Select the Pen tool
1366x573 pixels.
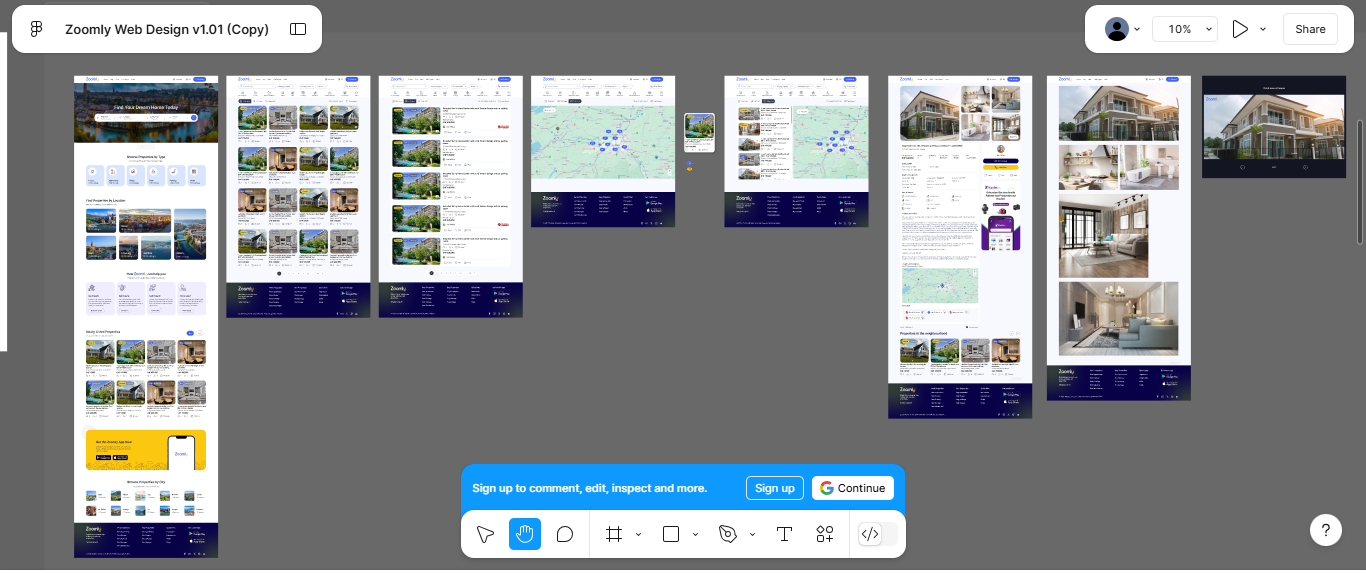[728, 534]
